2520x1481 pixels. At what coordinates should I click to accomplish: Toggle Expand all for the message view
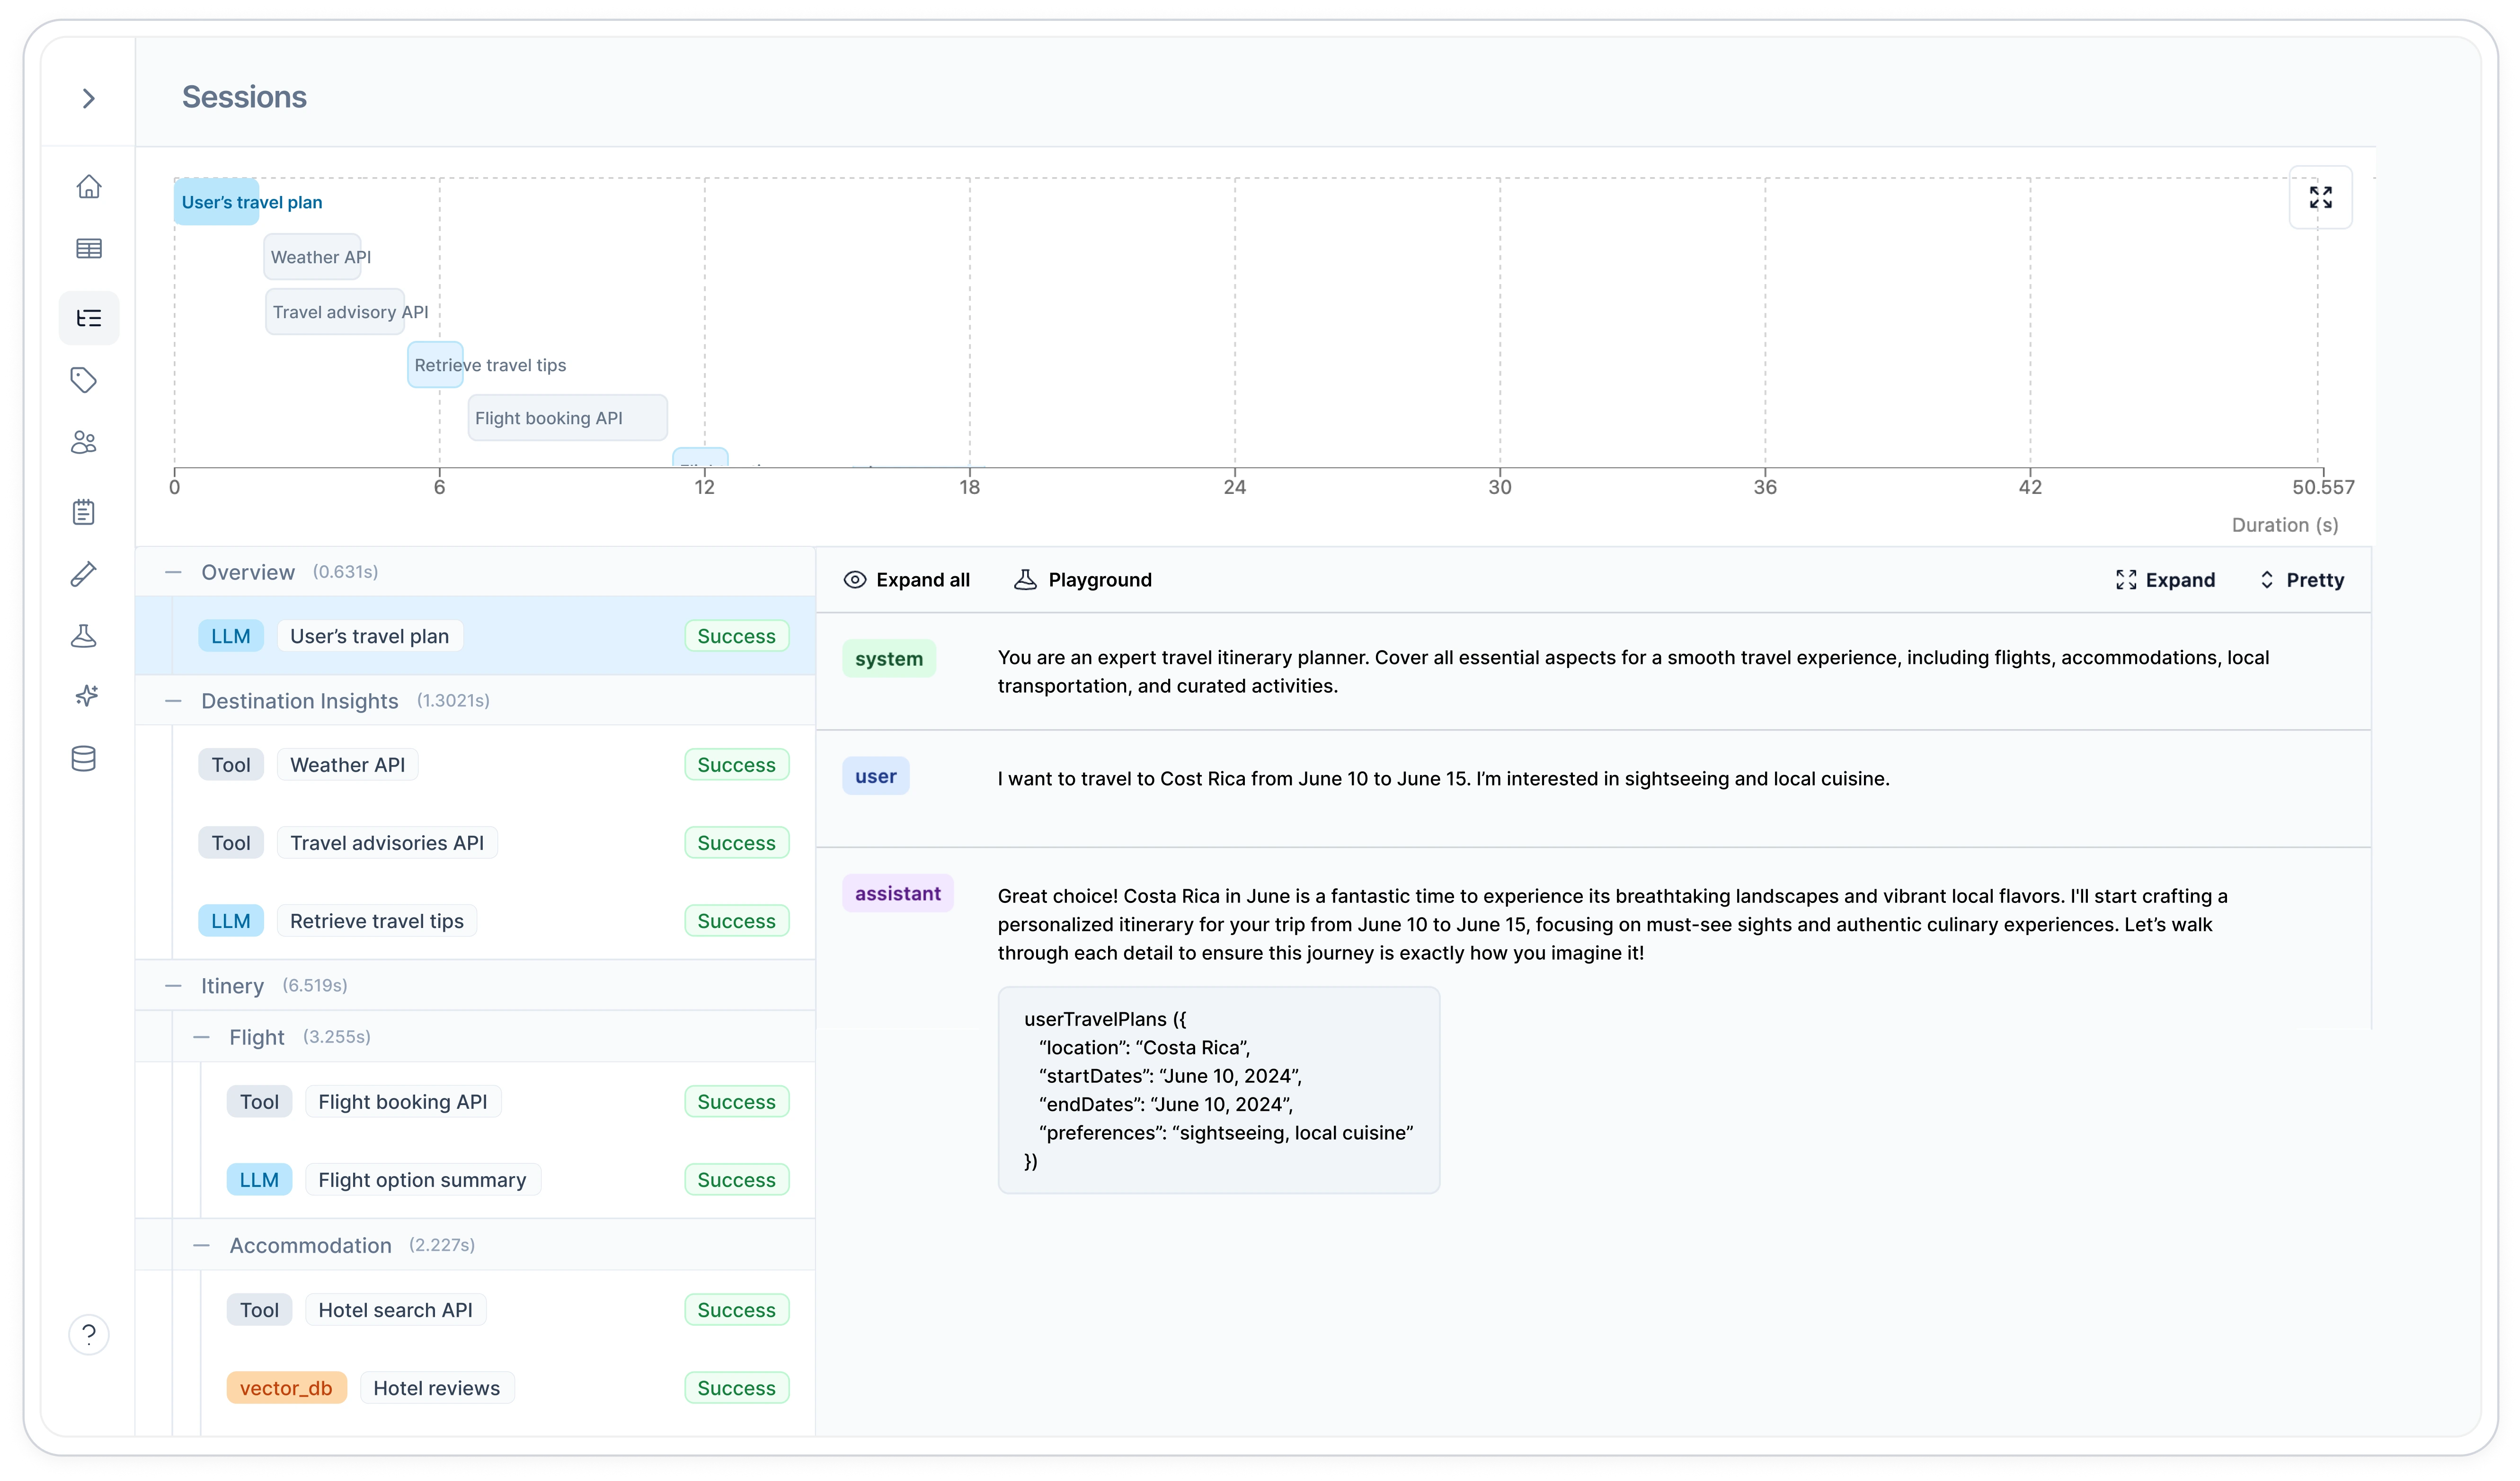tap(906, 579)
